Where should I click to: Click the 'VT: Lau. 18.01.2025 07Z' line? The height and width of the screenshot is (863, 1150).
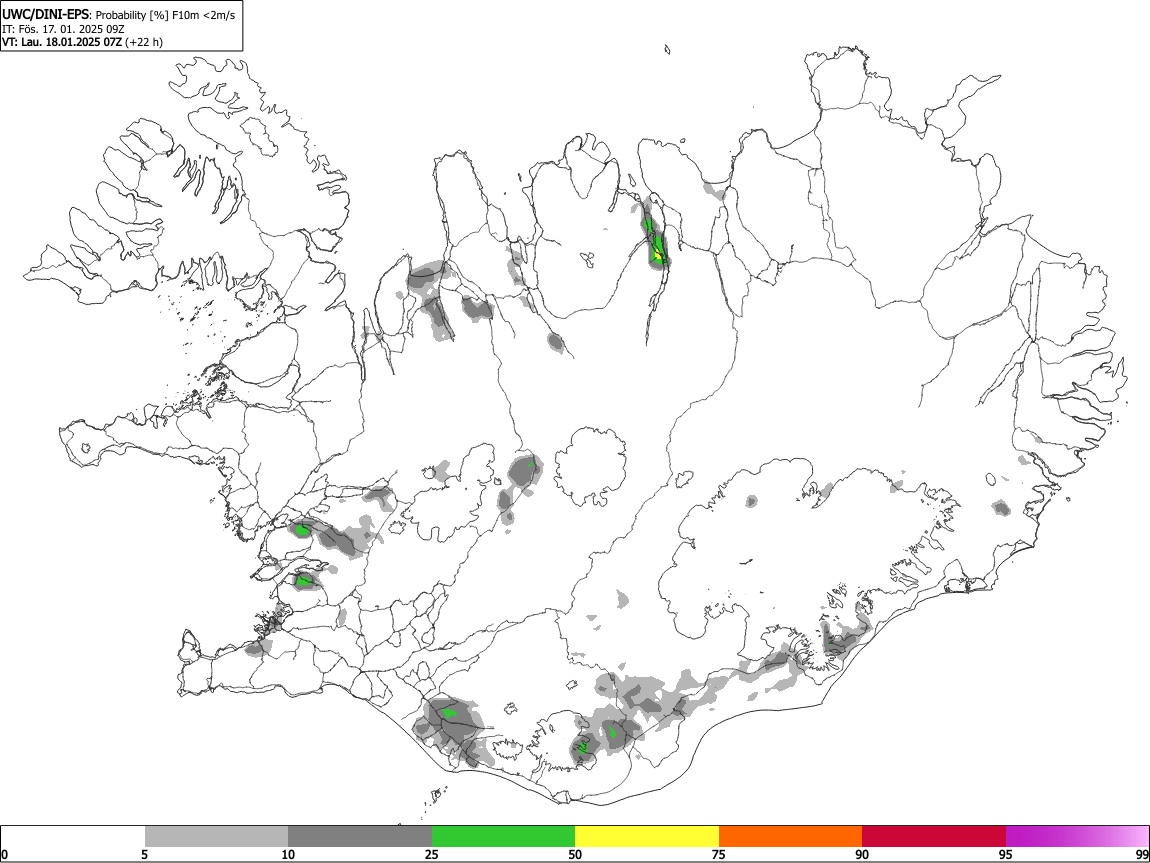(x=62, y=42)
